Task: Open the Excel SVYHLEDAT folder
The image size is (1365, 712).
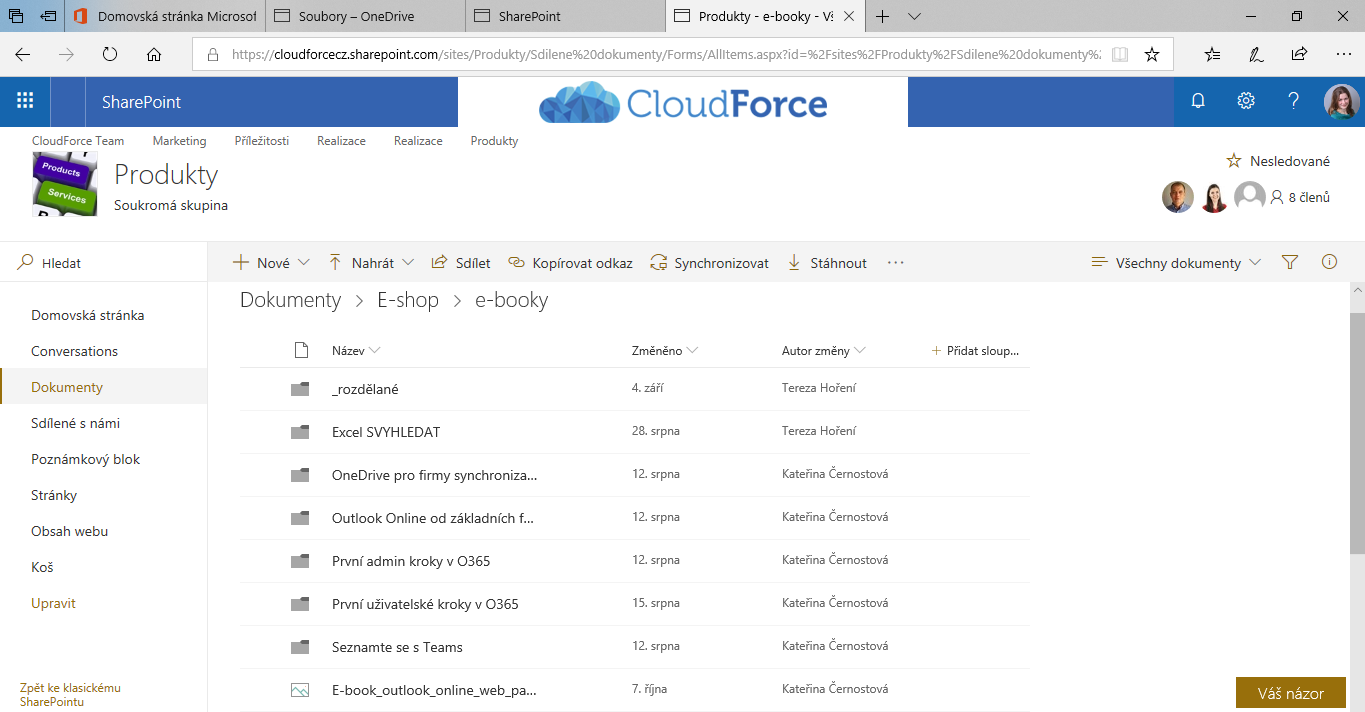Action: tap(386, 432)
